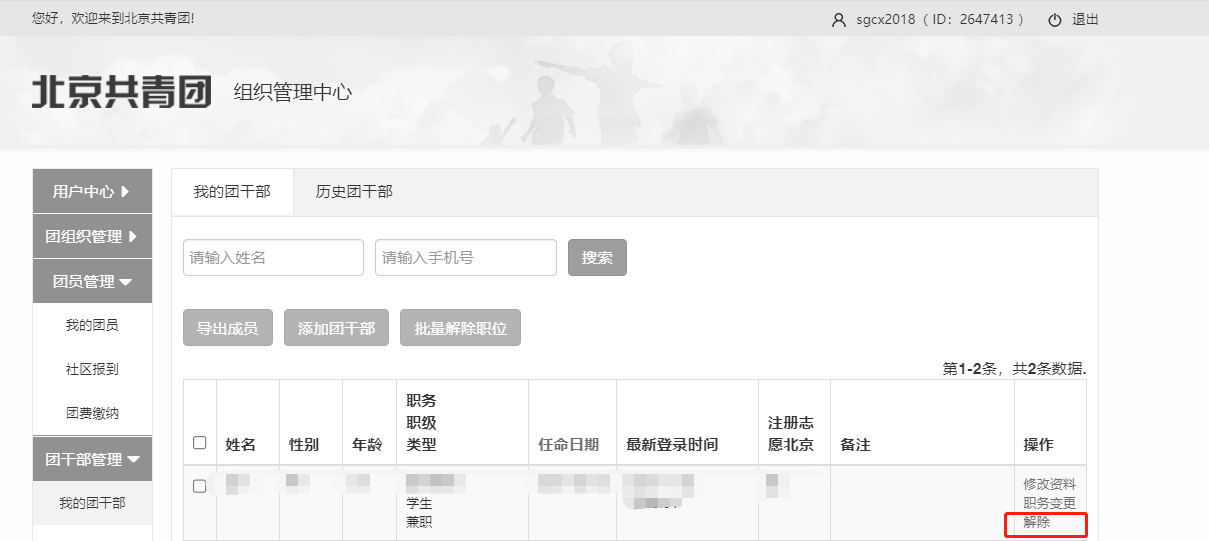Click the 职务 职级 类型 column header

point(421,423)
